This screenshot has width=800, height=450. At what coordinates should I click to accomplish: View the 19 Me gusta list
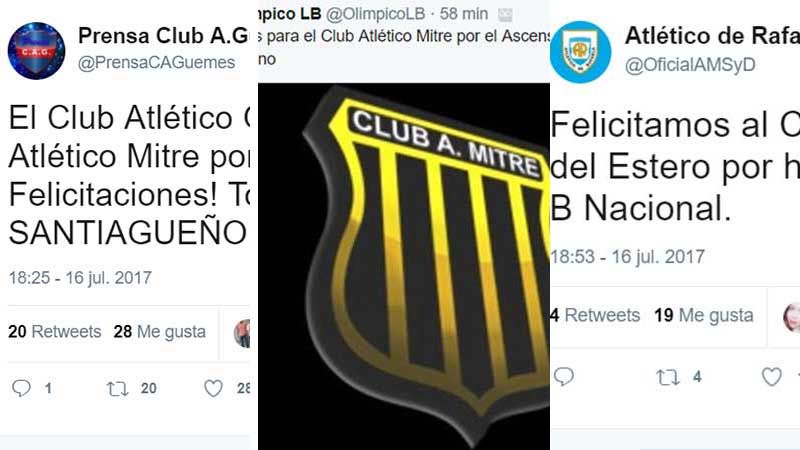click(704, 315)
